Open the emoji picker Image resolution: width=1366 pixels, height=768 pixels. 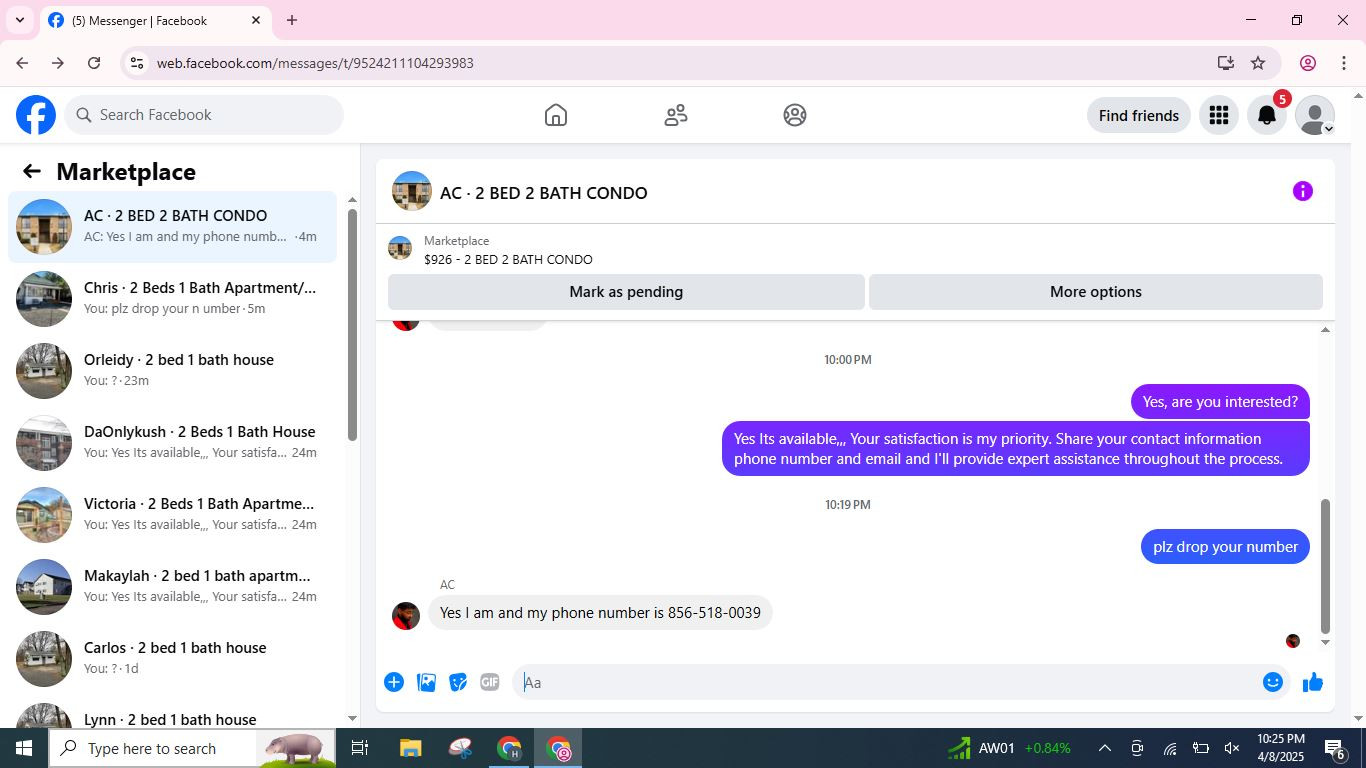[1272, 682]
